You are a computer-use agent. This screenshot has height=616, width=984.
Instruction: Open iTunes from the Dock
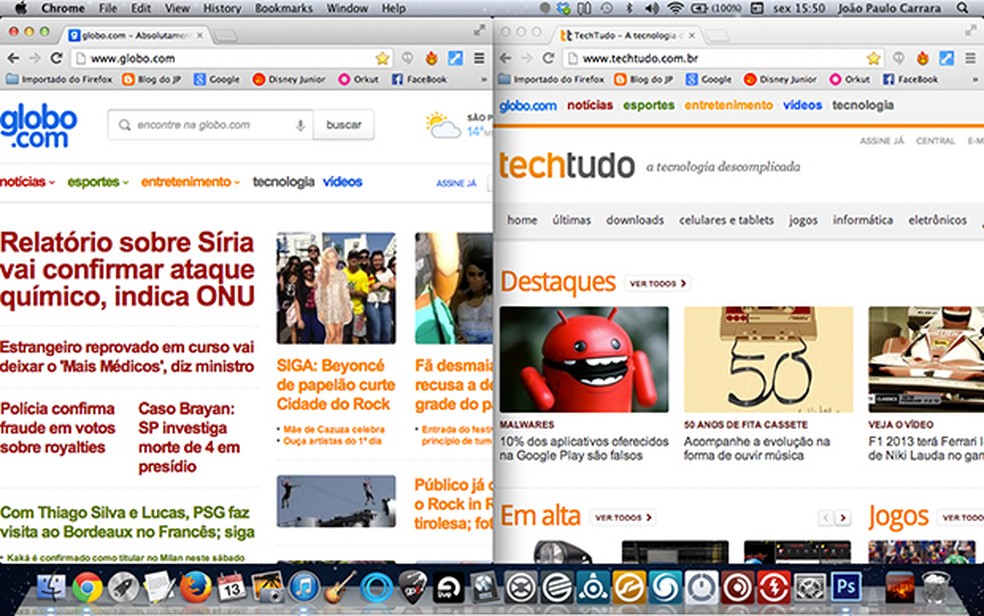[305, 588]
